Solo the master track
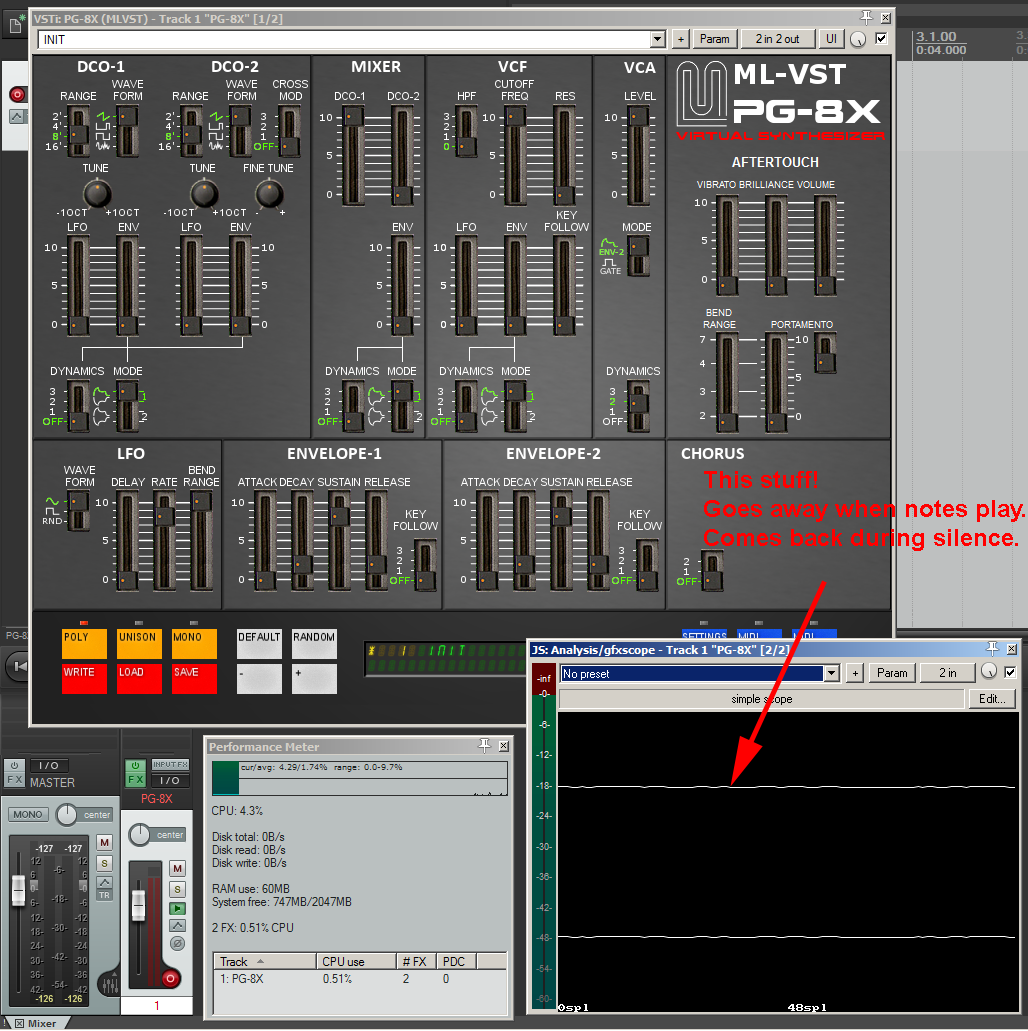1028x1031 pixels. pos(105,863)
